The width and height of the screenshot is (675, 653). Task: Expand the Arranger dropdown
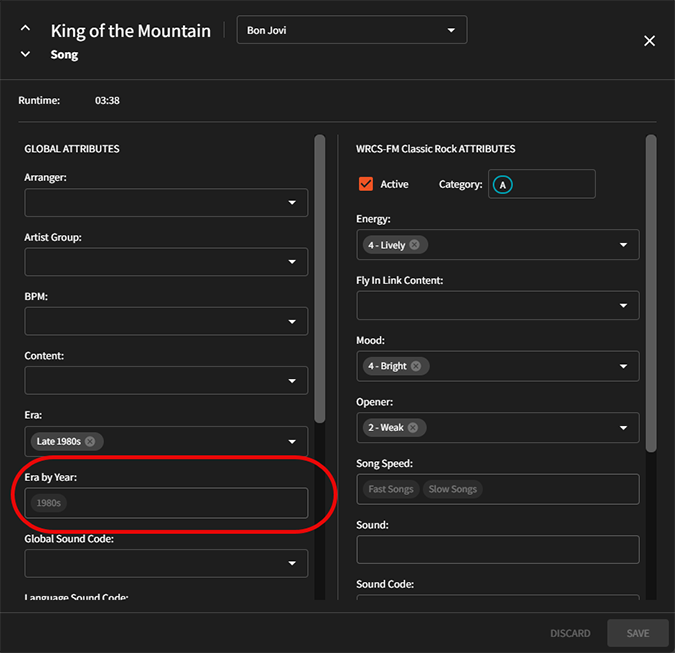coord(166,202)
